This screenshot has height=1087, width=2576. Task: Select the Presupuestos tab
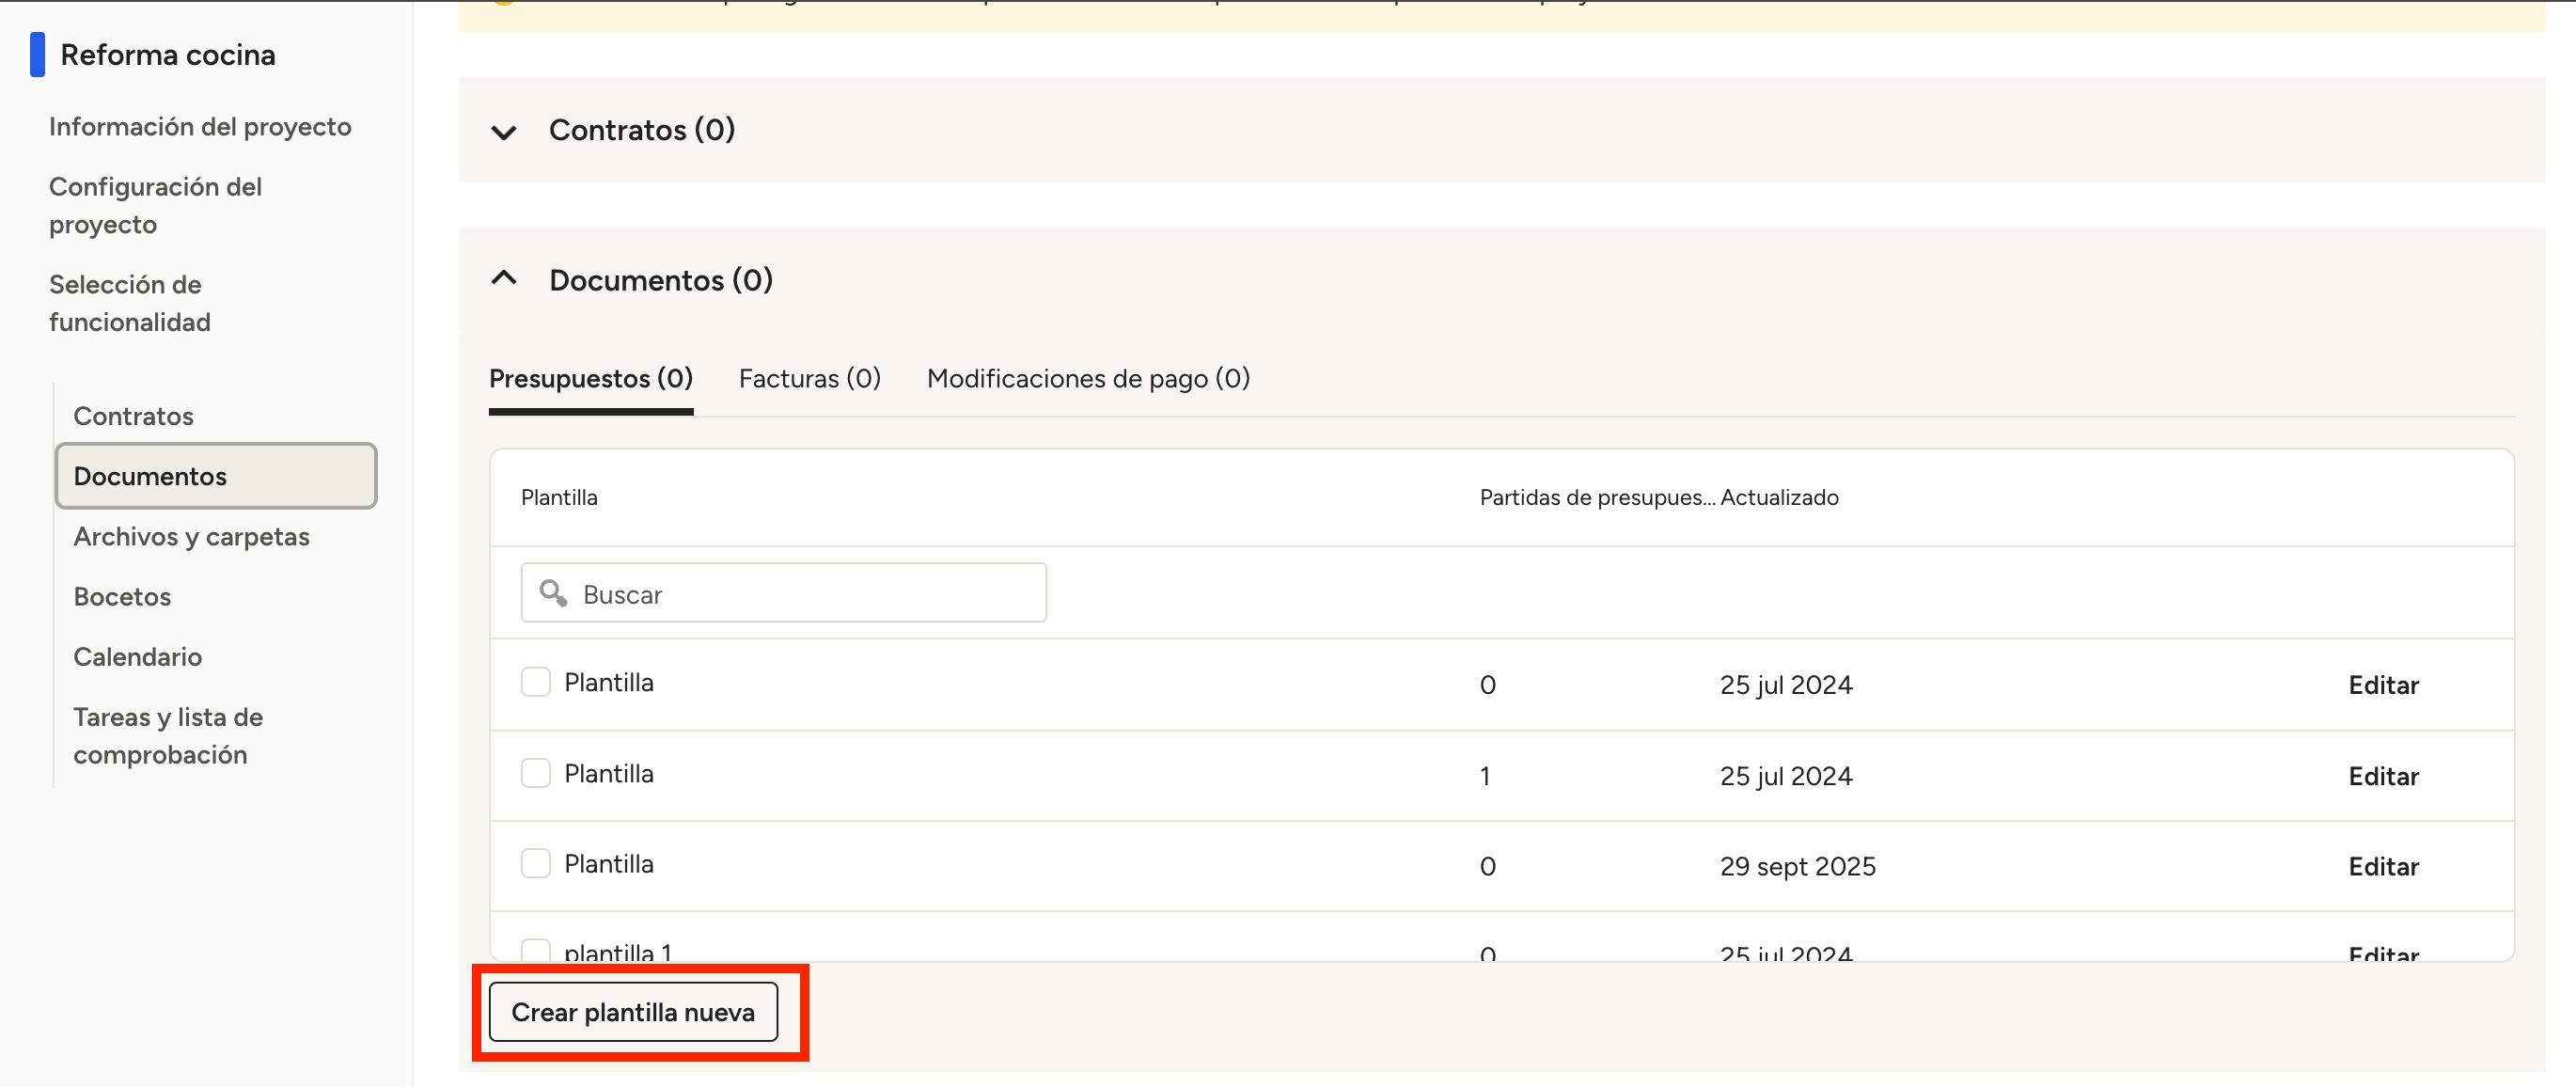tap(590, 378)
